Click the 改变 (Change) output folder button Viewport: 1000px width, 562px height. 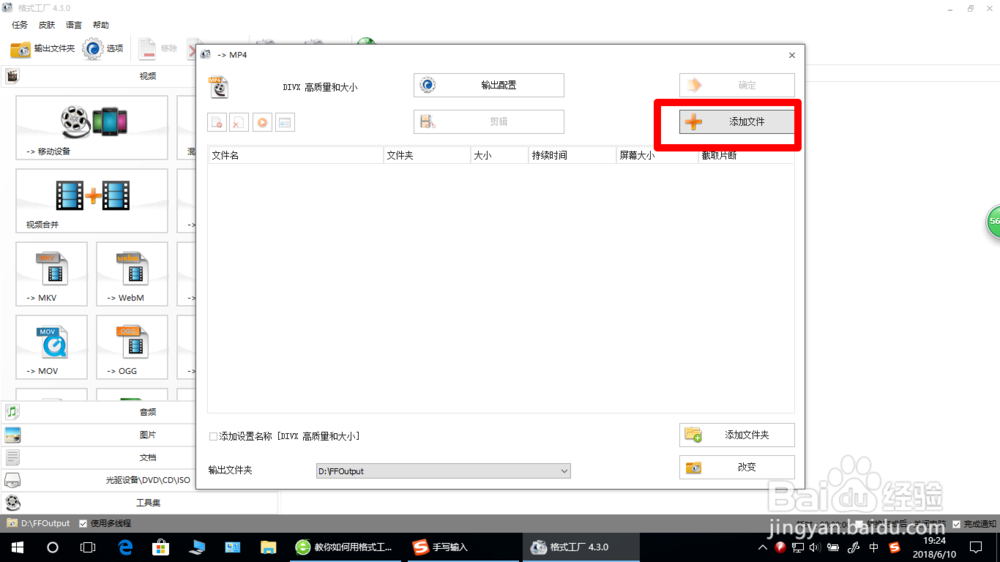click(x=737, y=468)
